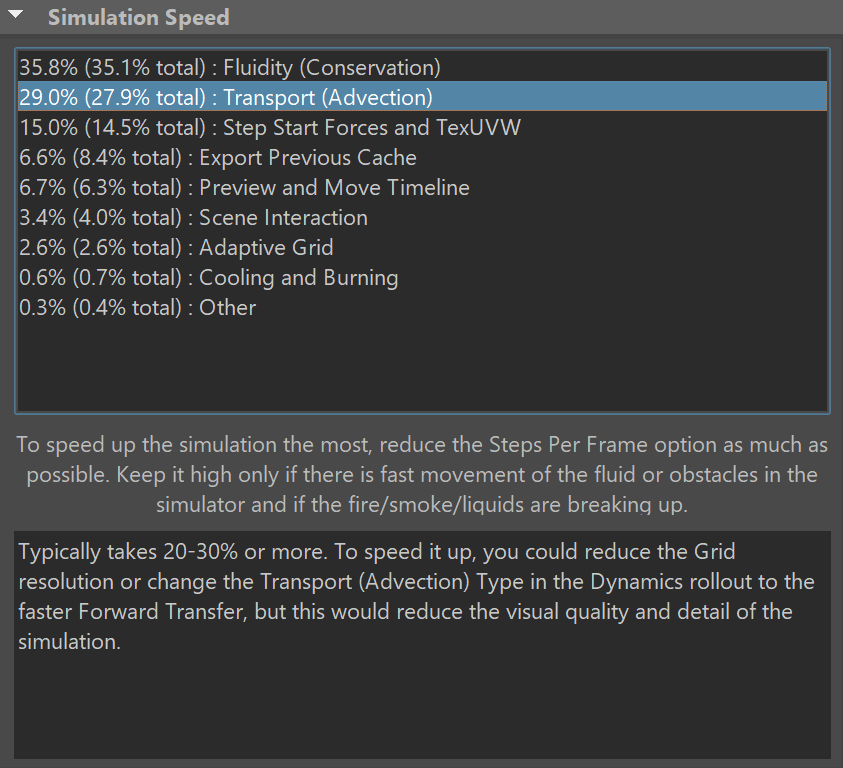Select the Cooling and Burning entry
Image resolution: width=843 pixels, height=768 pixels.
tap(423, 278)
